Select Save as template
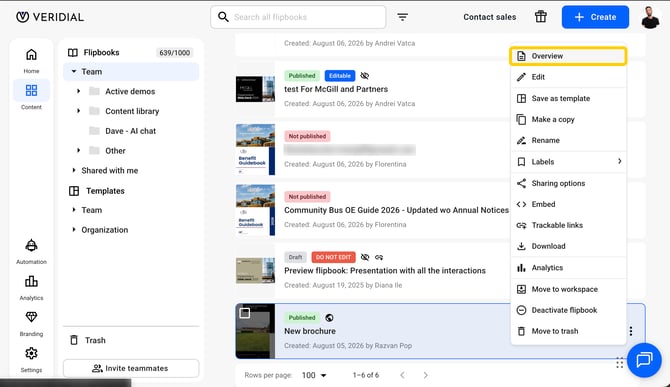Image resolution: width=670 pixels, height=387 pixels. (x=568, y=98)
